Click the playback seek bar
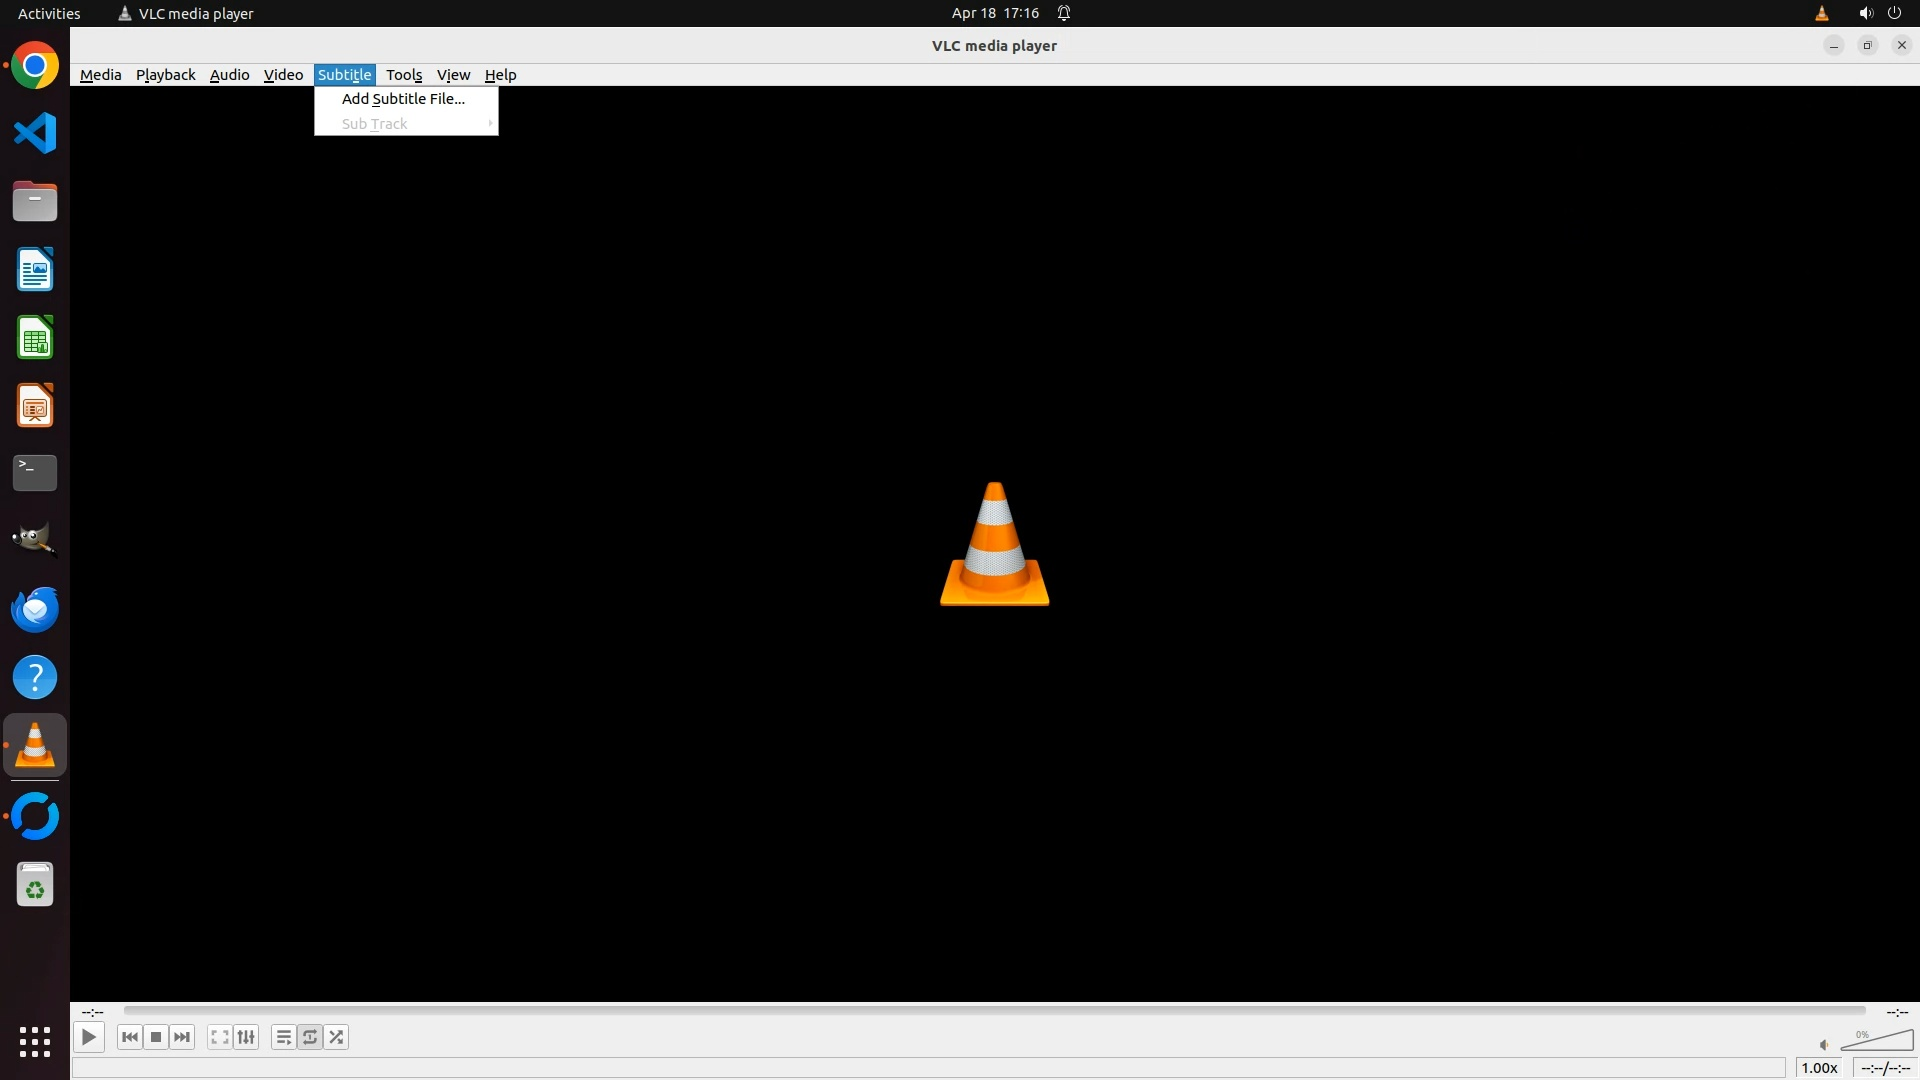This screenshot has width=1920, height=1080. point(994,1011)
